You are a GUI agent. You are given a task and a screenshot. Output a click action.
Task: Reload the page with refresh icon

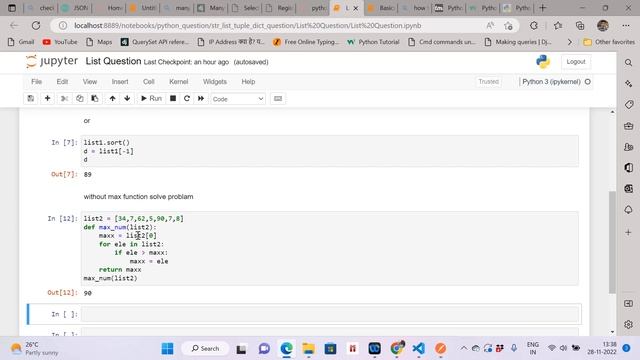36,25
